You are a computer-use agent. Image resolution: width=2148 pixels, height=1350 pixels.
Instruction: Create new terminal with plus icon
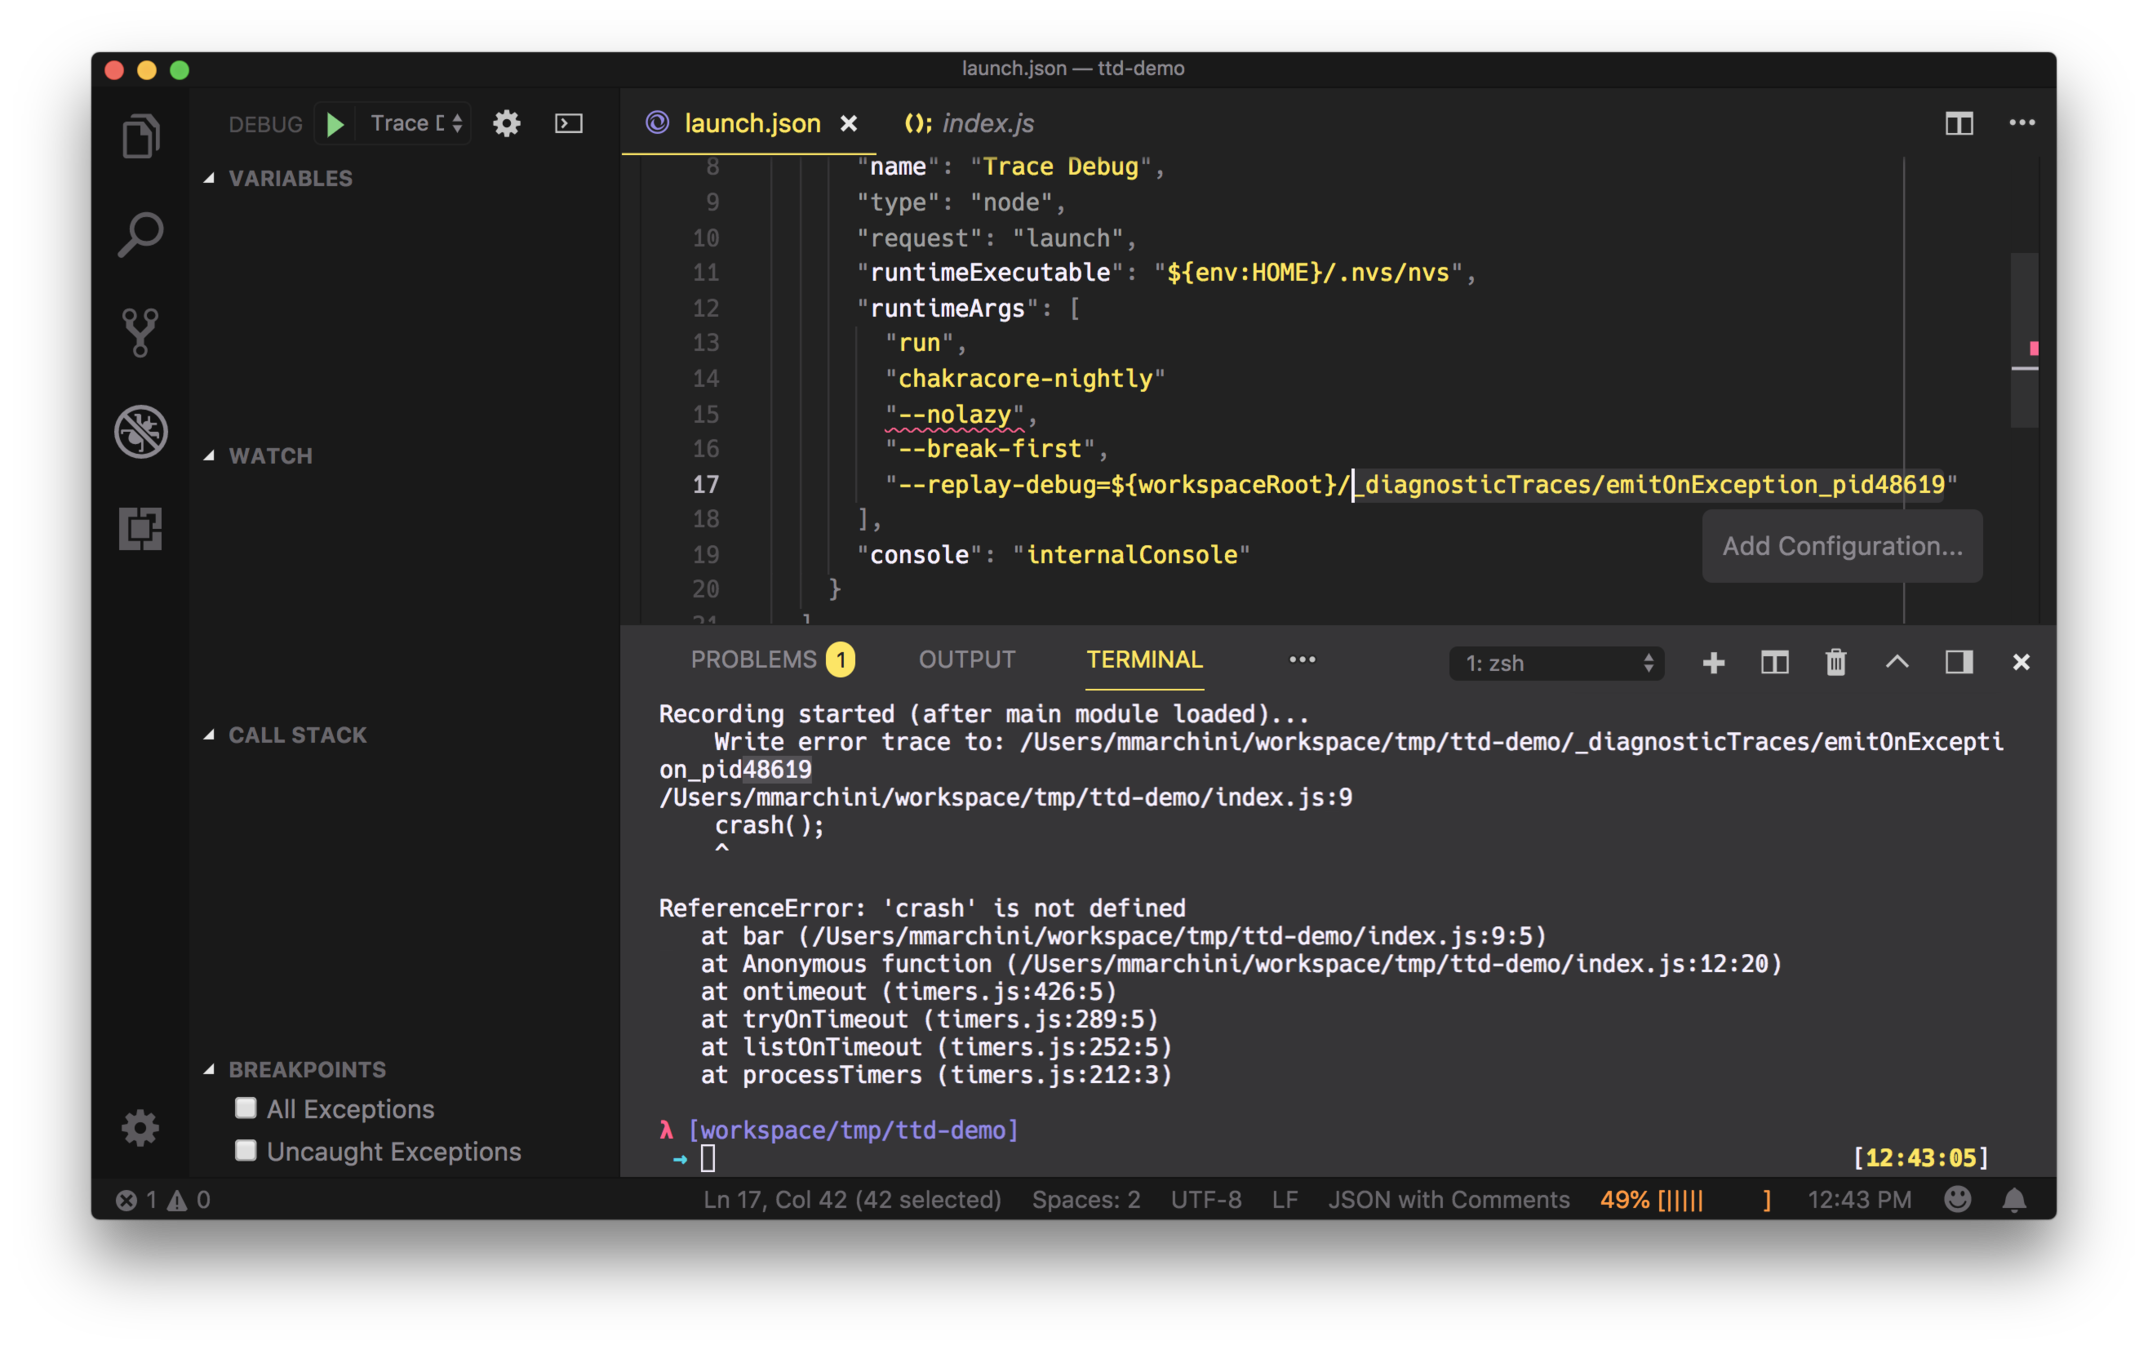click(x=1713, y=662)
